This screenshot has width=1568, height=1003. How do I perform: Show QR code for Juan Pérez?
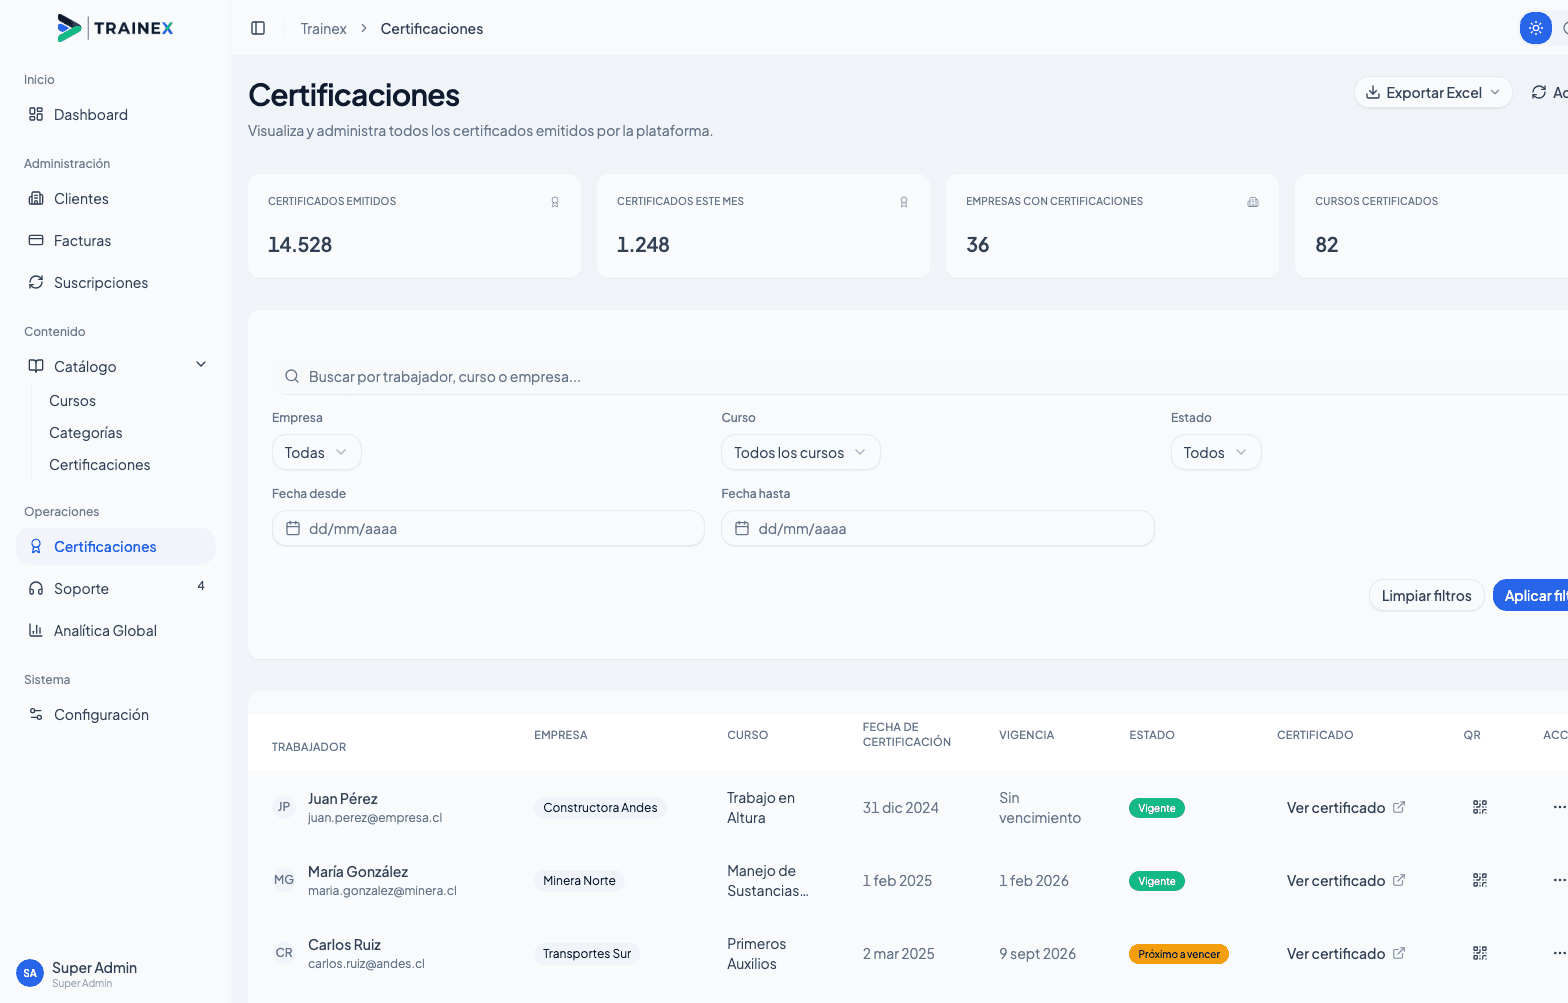pos(1480,807)
